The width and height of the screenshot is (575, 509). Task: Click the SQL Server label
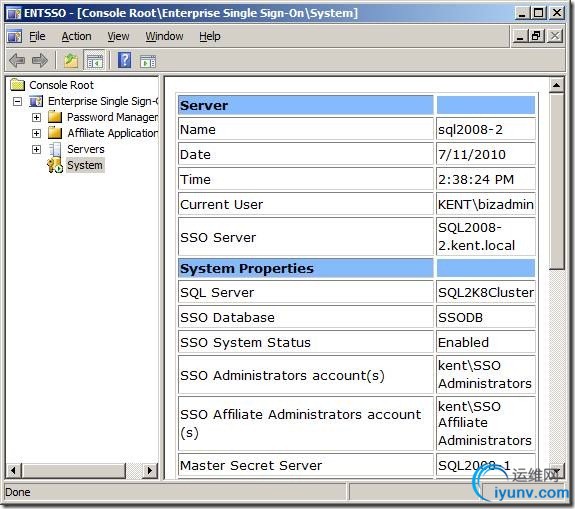217,292
